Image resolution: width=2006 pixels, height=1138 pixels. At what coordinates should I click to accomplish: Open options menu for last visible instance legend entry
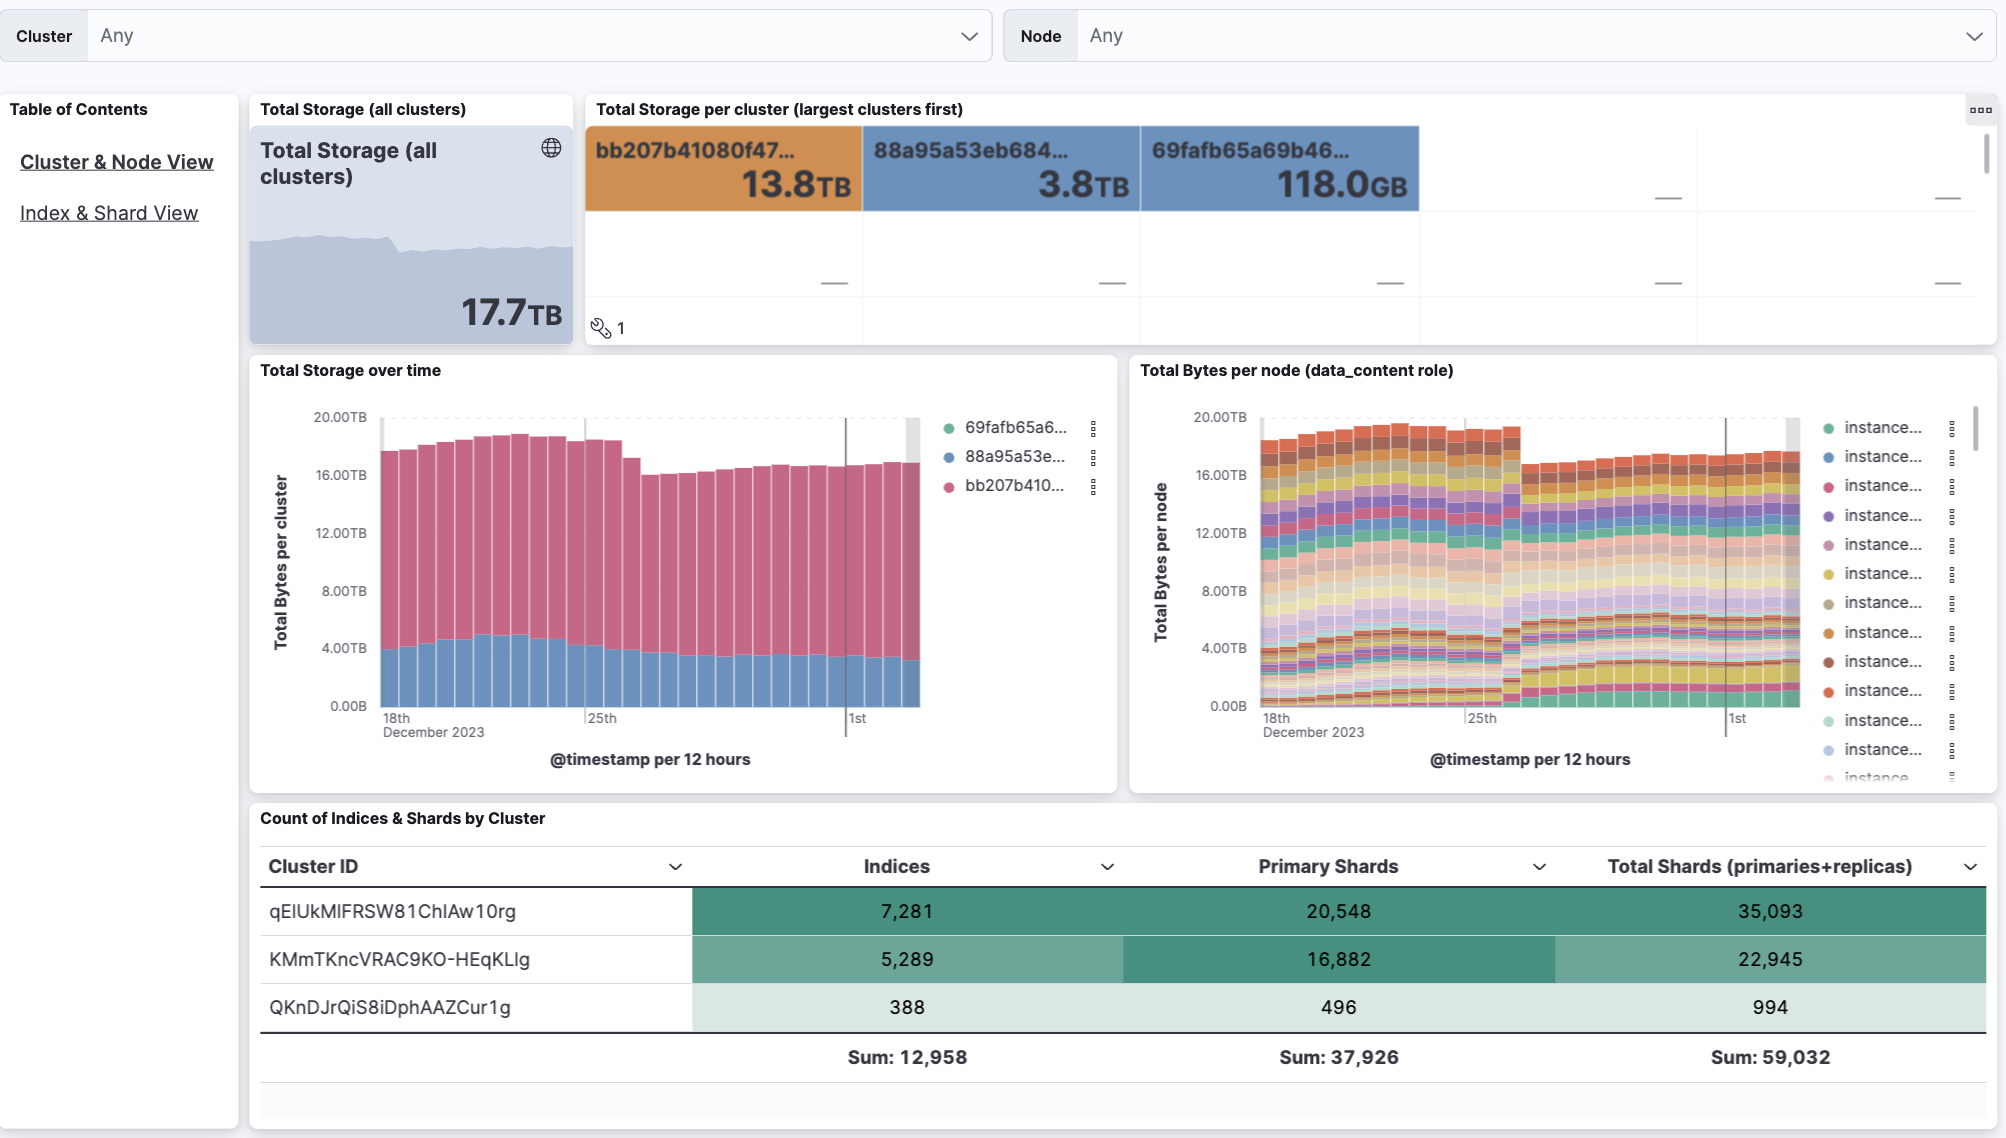point(1953,749)
